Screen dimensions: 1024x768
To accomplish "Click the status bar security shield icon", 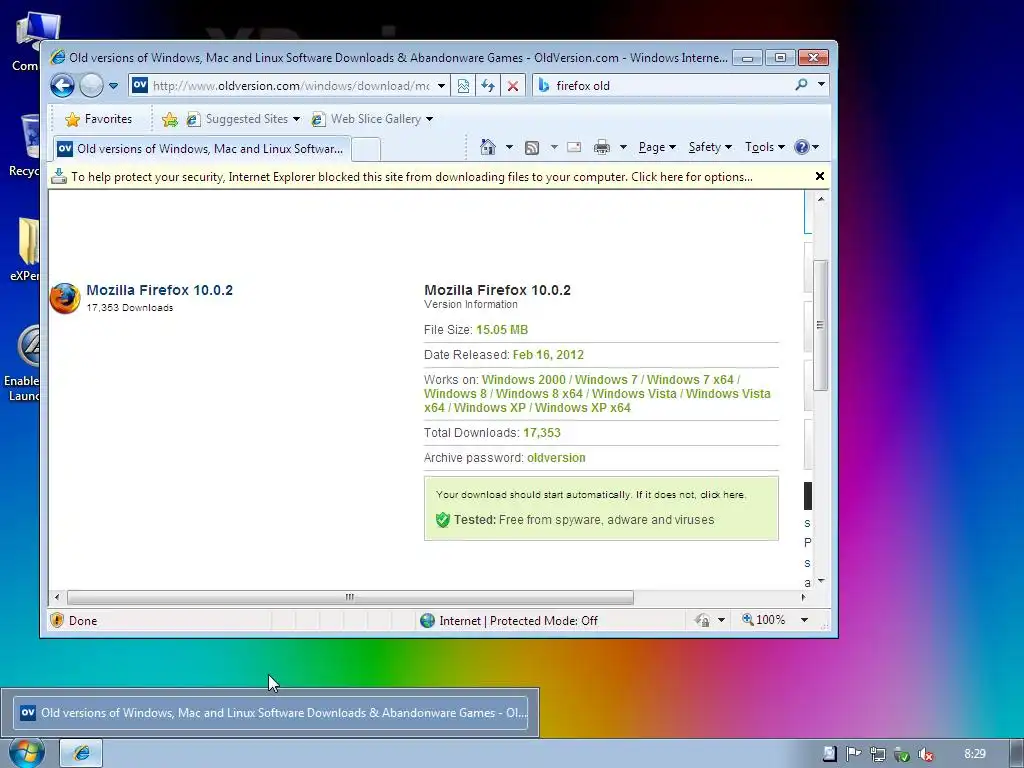I will 57,620.
